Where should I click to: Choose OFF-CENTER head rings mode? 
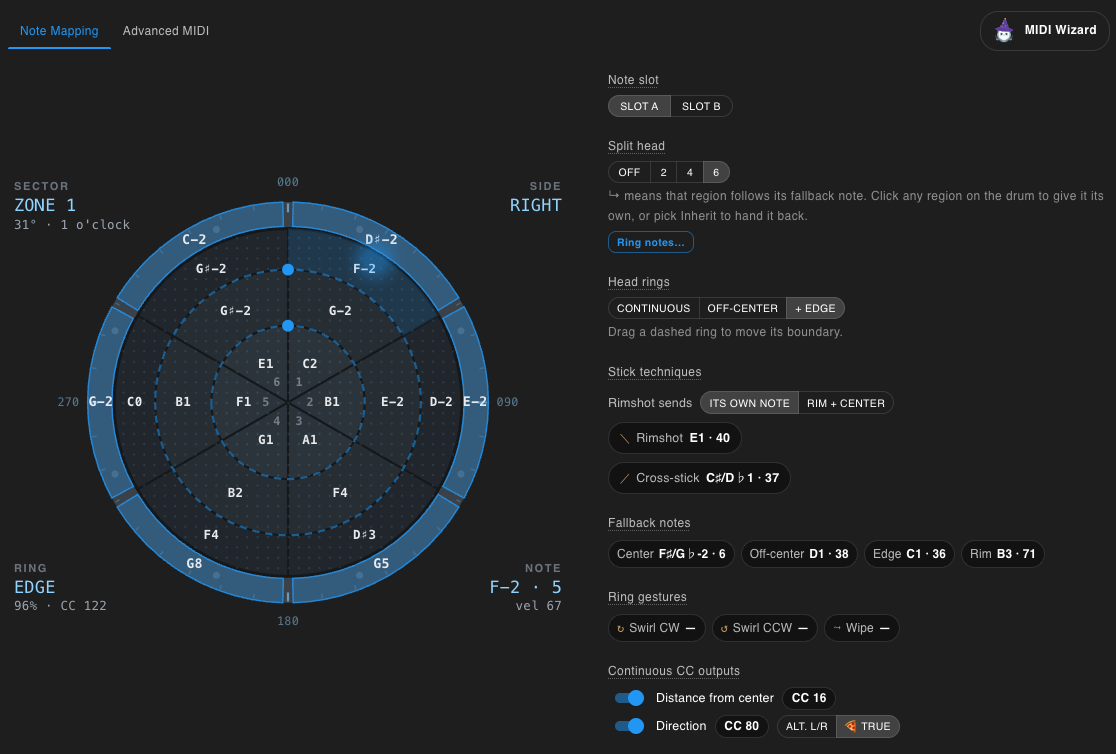click(x=742, y=308)
